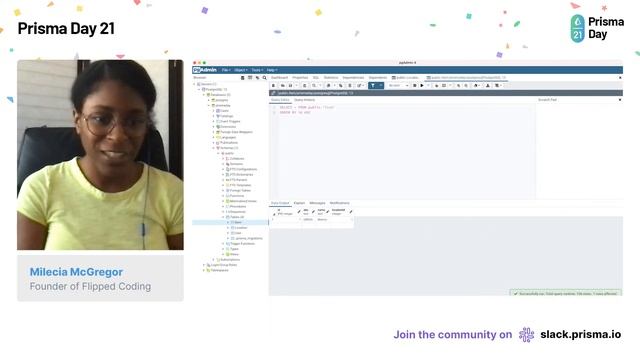Screen dimensions: 640x360
Task: Expand the Login/Group Roles node
Action: pos(204,265)
